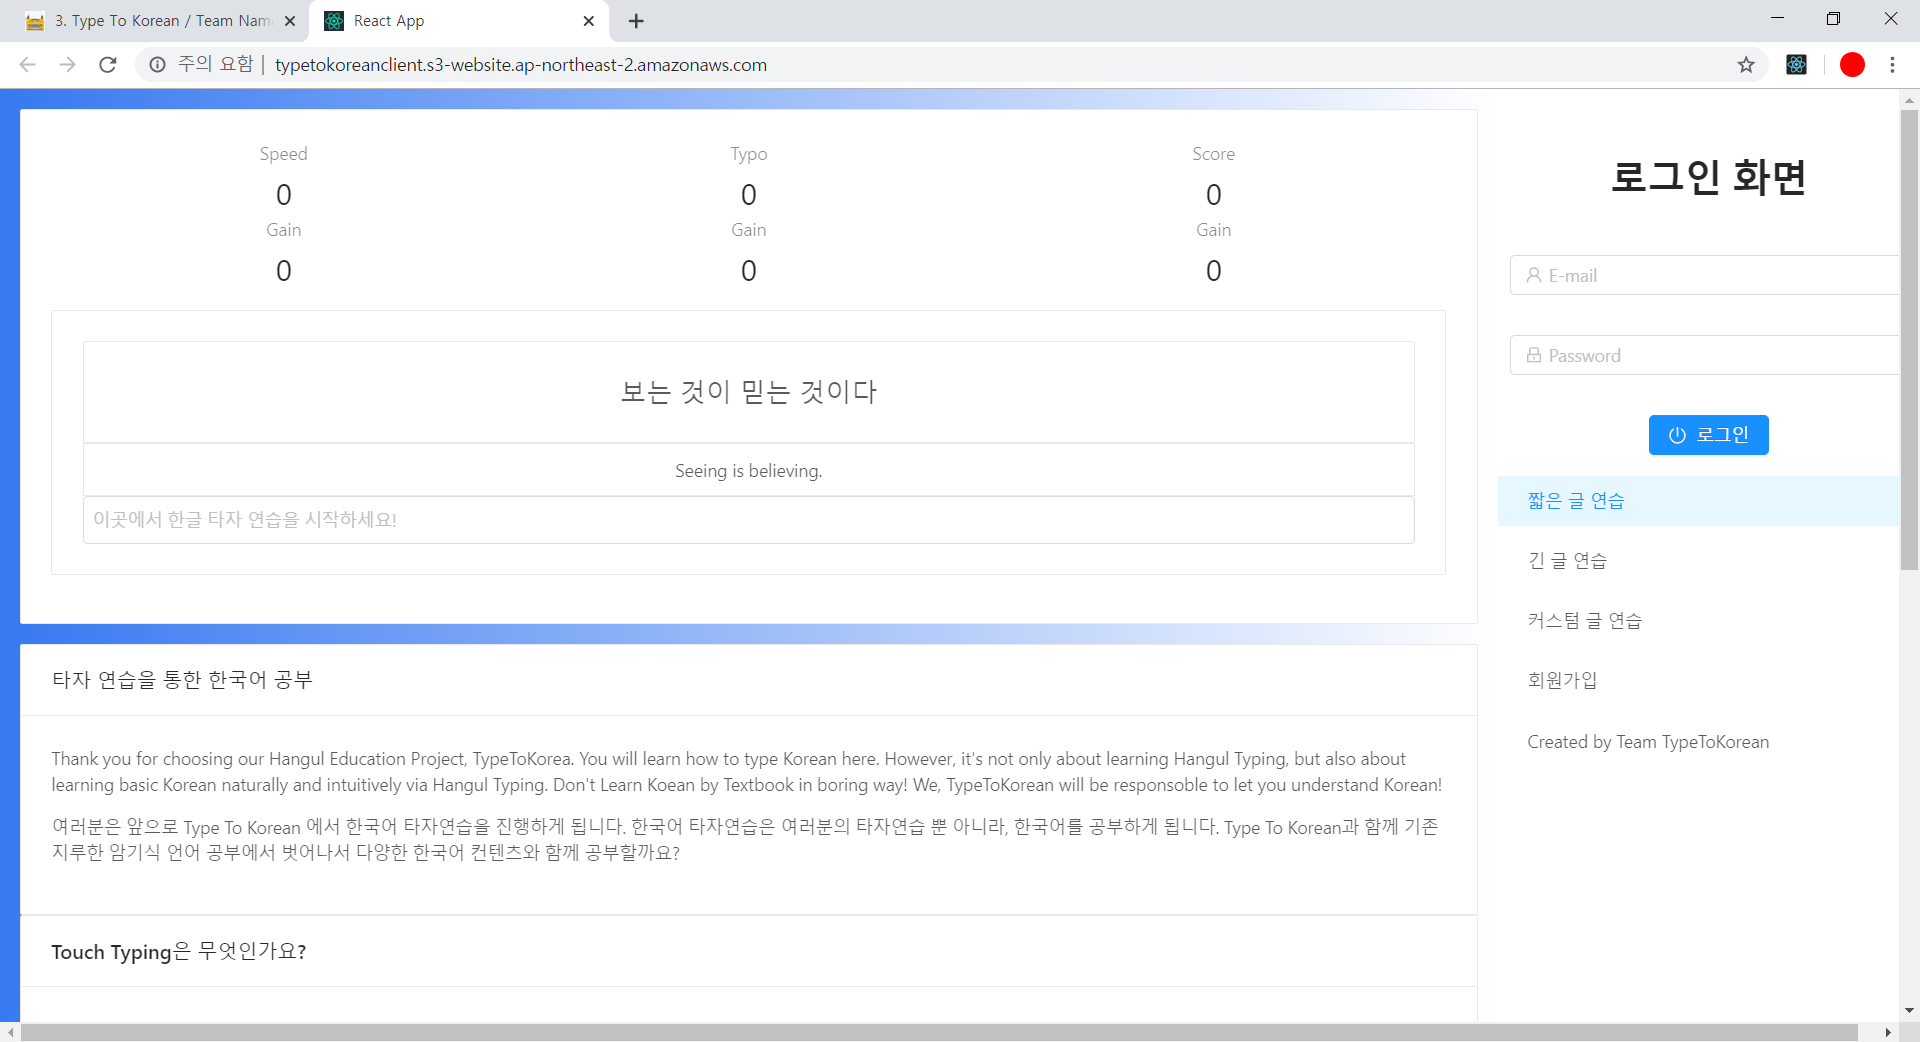This screenshot has height=1042, width=1920.
Task: Click heading 타자 연습을 통한 한국어 공부
Action: tap(182, 680)
